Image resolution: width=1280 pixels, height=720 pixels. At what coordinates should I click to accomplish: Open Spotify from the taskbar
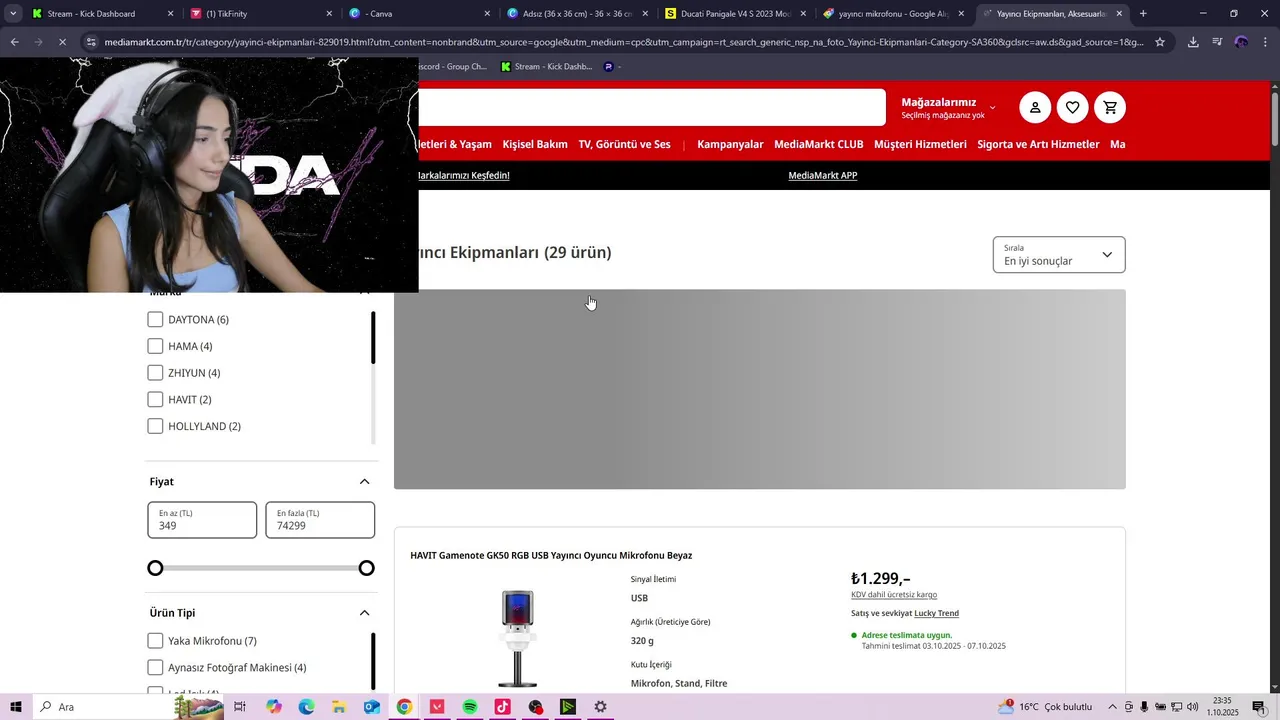coord(470,707)
